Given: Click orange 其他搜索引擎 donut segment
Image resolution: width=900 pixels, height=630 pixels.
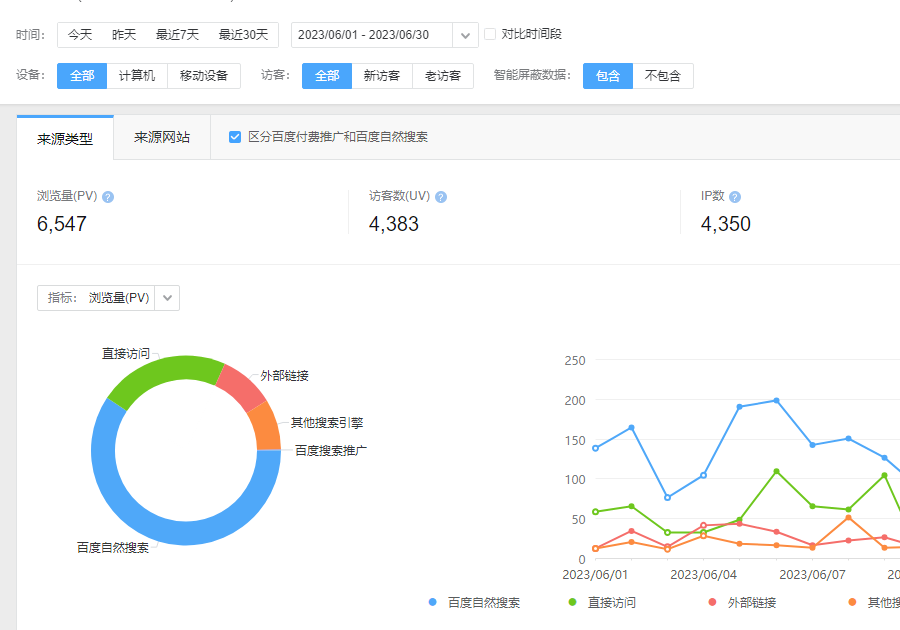Looking at the screenshot, I should point(266,427).
